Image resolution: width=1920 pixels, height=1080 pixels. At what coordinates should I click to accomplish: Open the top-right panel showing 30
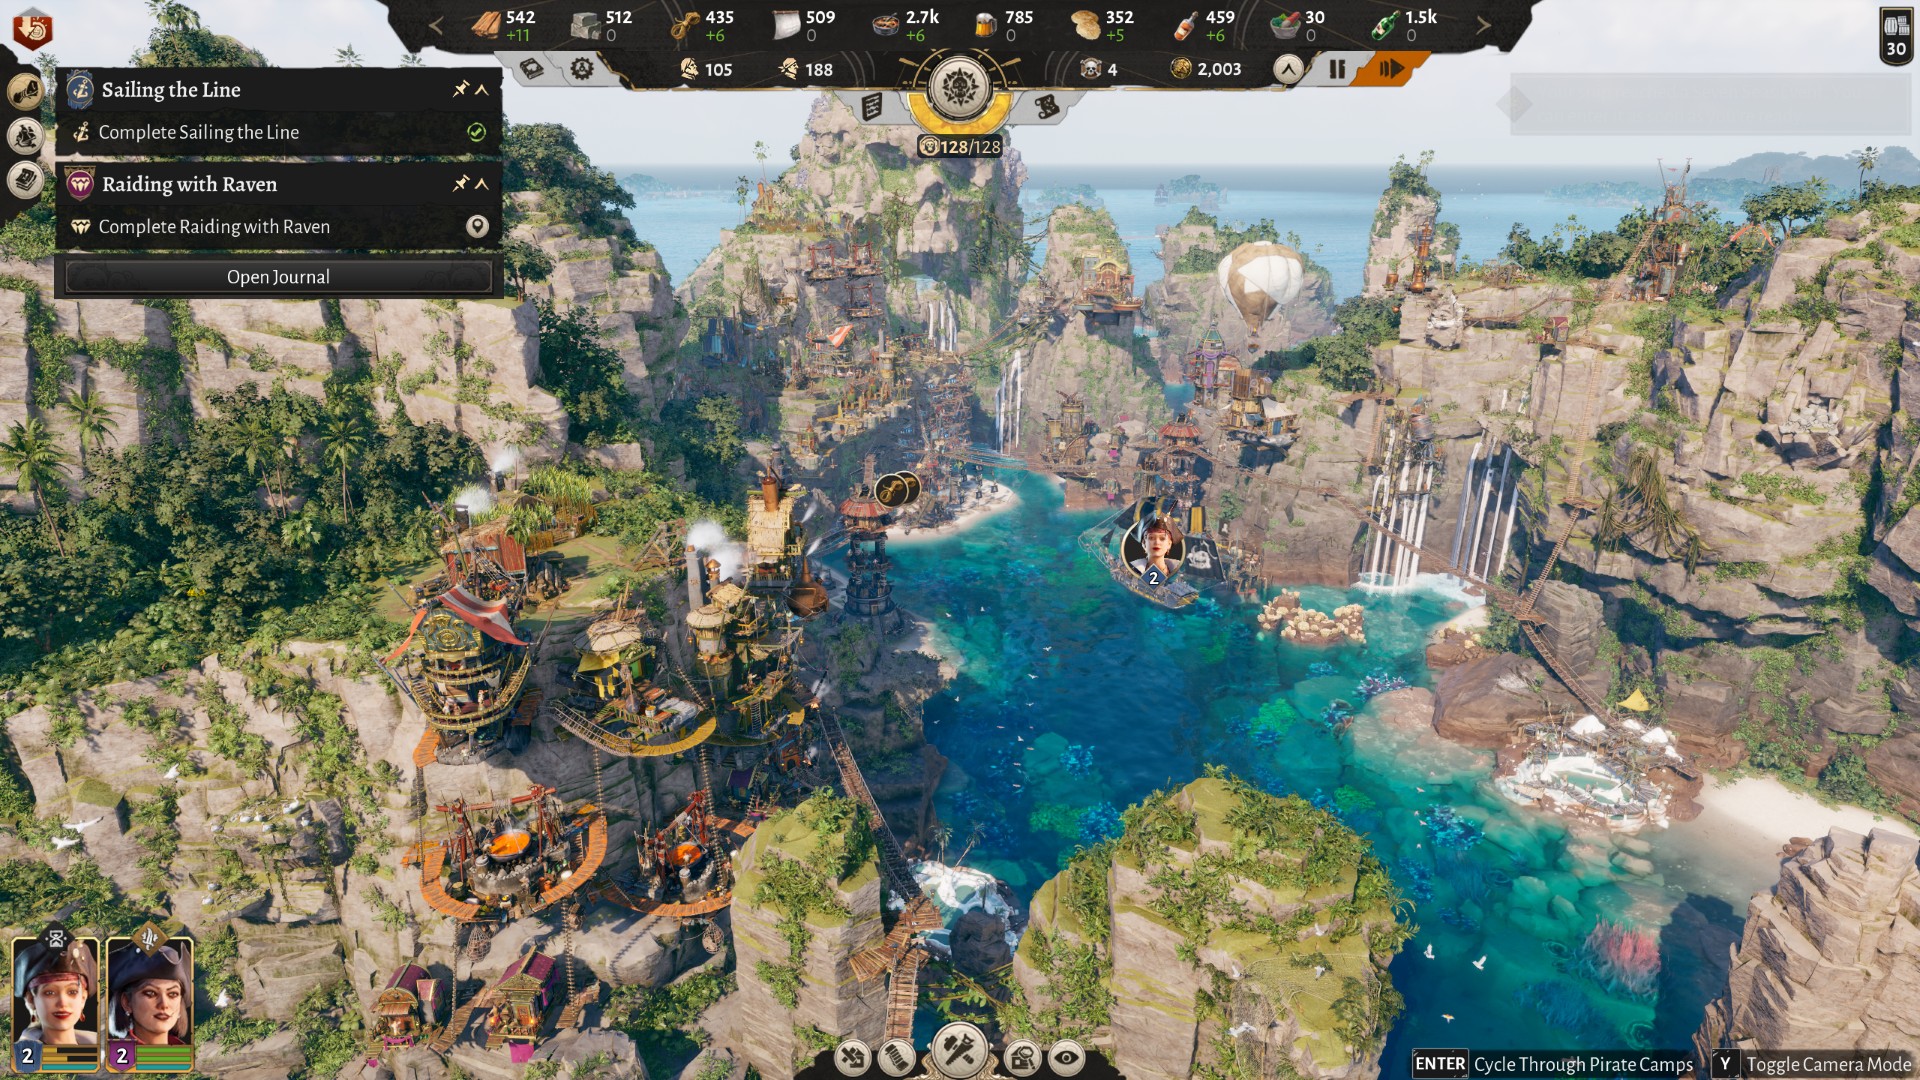point(1896,36)
